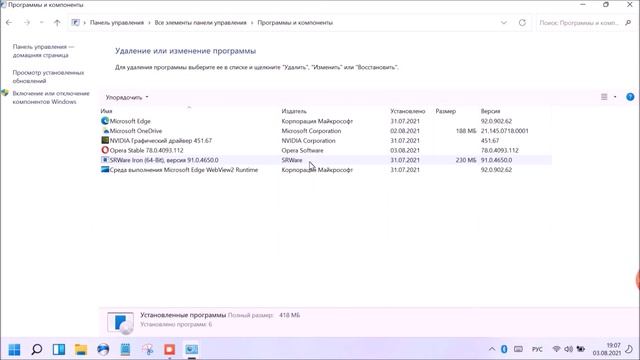Screen dimensions: 640x360
Task: Sort by the Имя column header
Action: (106, 111)
